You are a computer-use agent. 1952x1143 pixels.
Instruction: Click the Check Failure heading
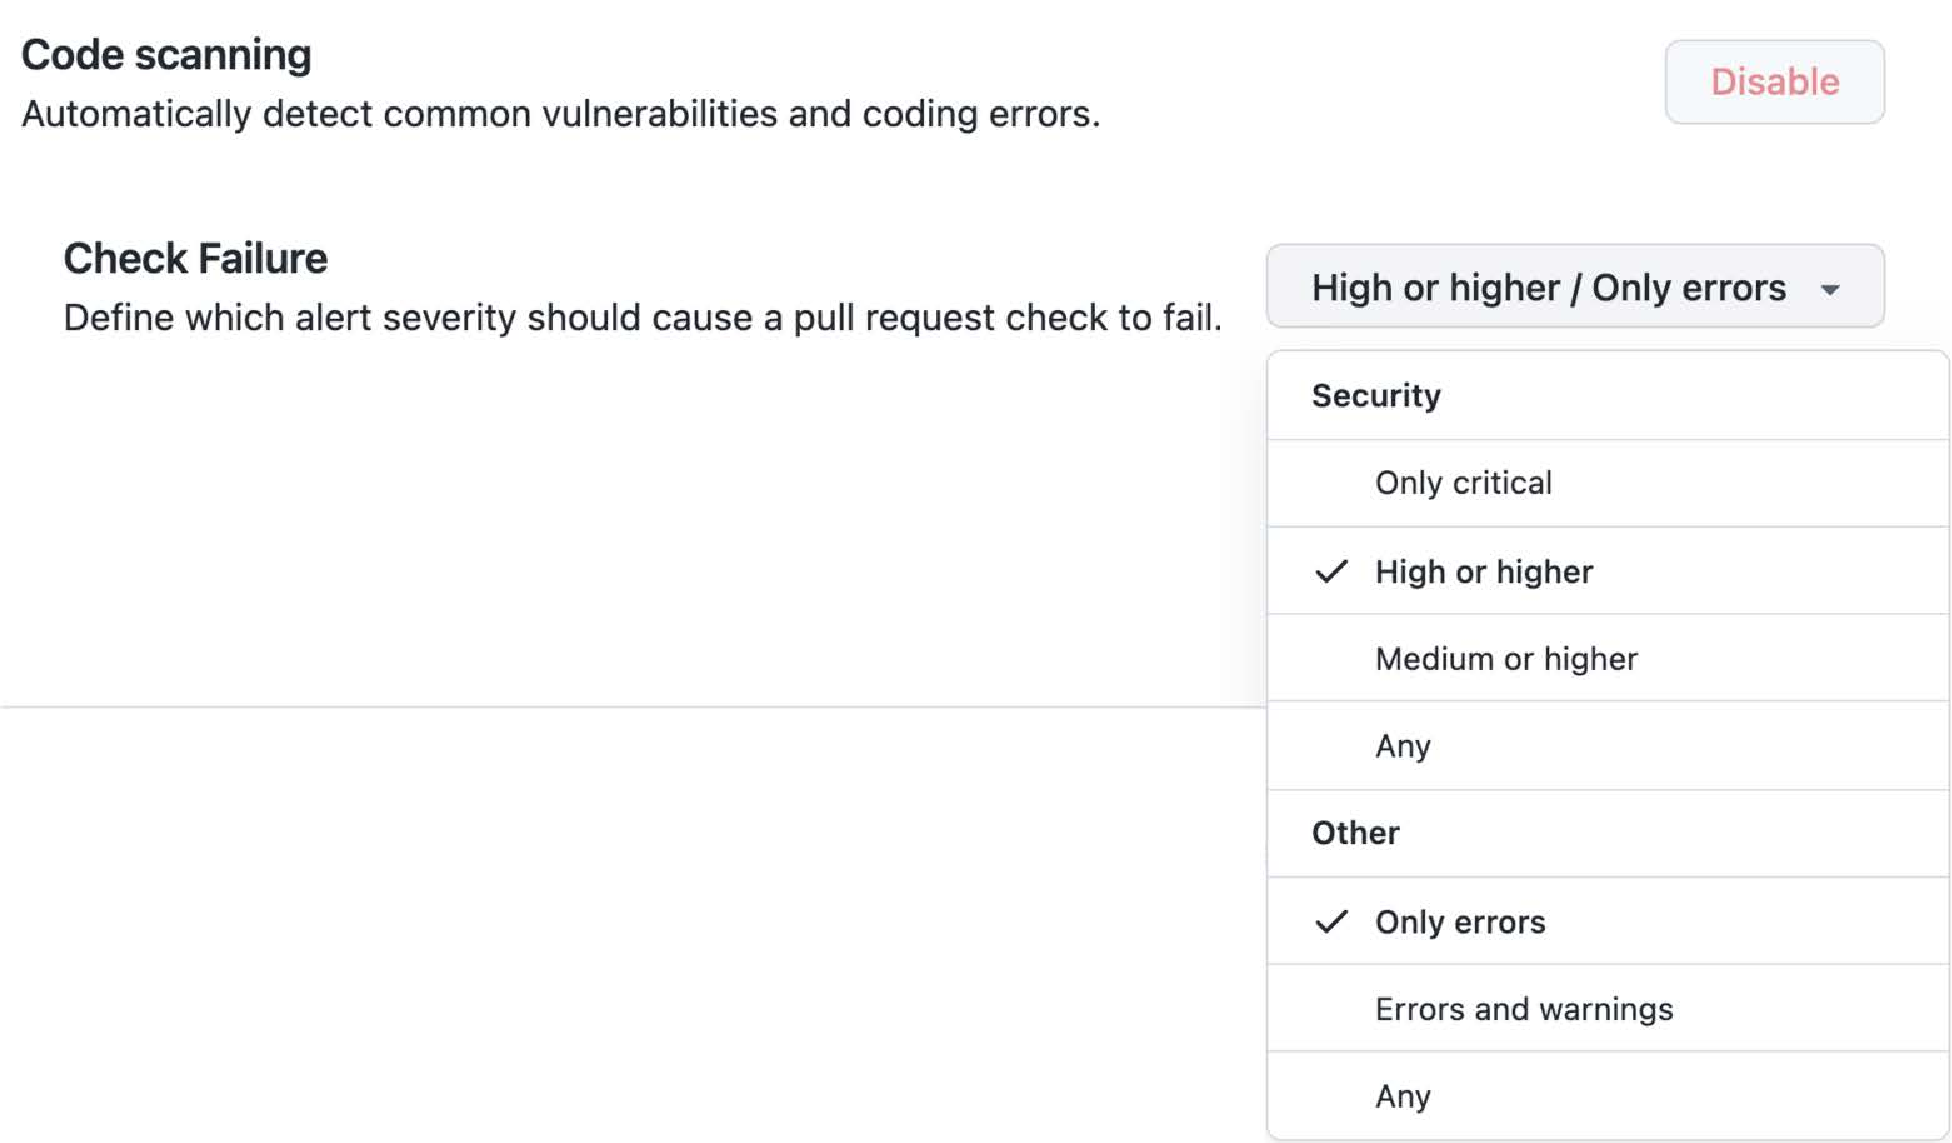[195, 259]
